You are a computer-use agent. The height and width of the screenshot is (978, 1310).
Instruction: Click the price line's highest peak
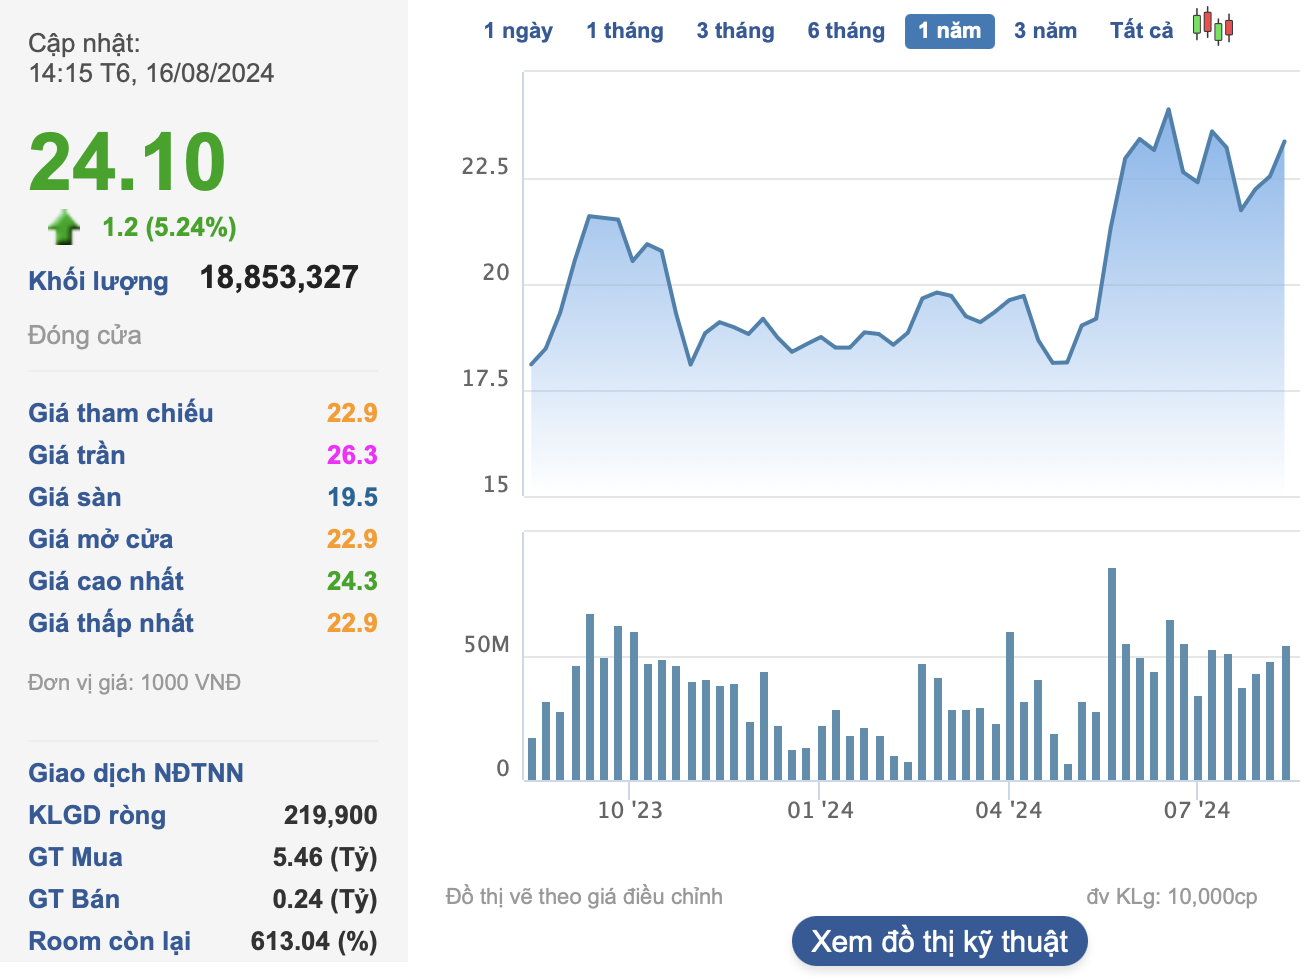coord(1168,110)
